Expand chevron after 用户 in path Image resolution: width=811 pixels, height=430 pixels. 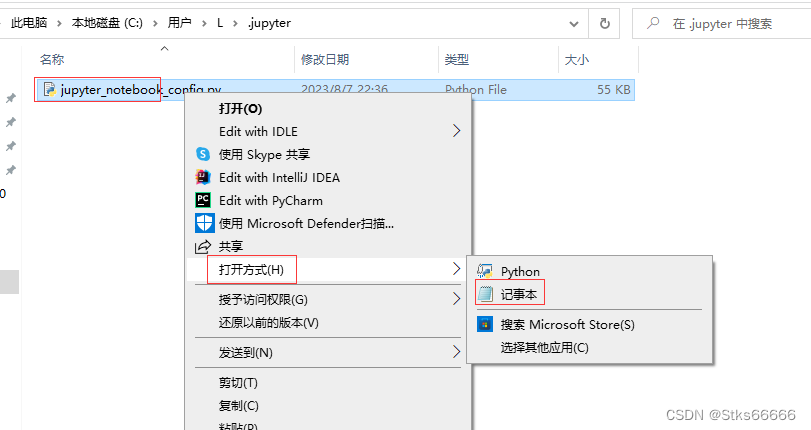click(x=204, y=23)
